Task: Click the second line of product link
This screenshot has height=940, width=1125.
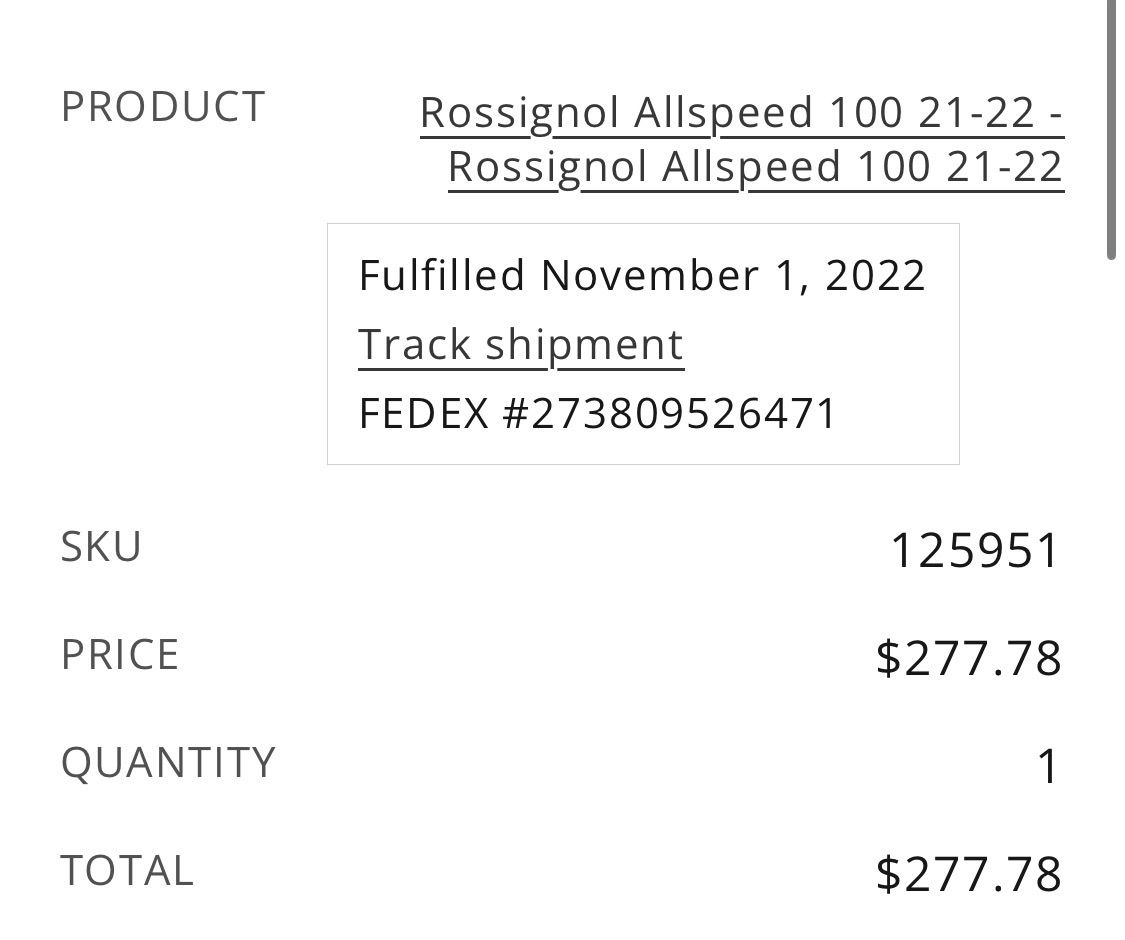Action: coord(755,167)
